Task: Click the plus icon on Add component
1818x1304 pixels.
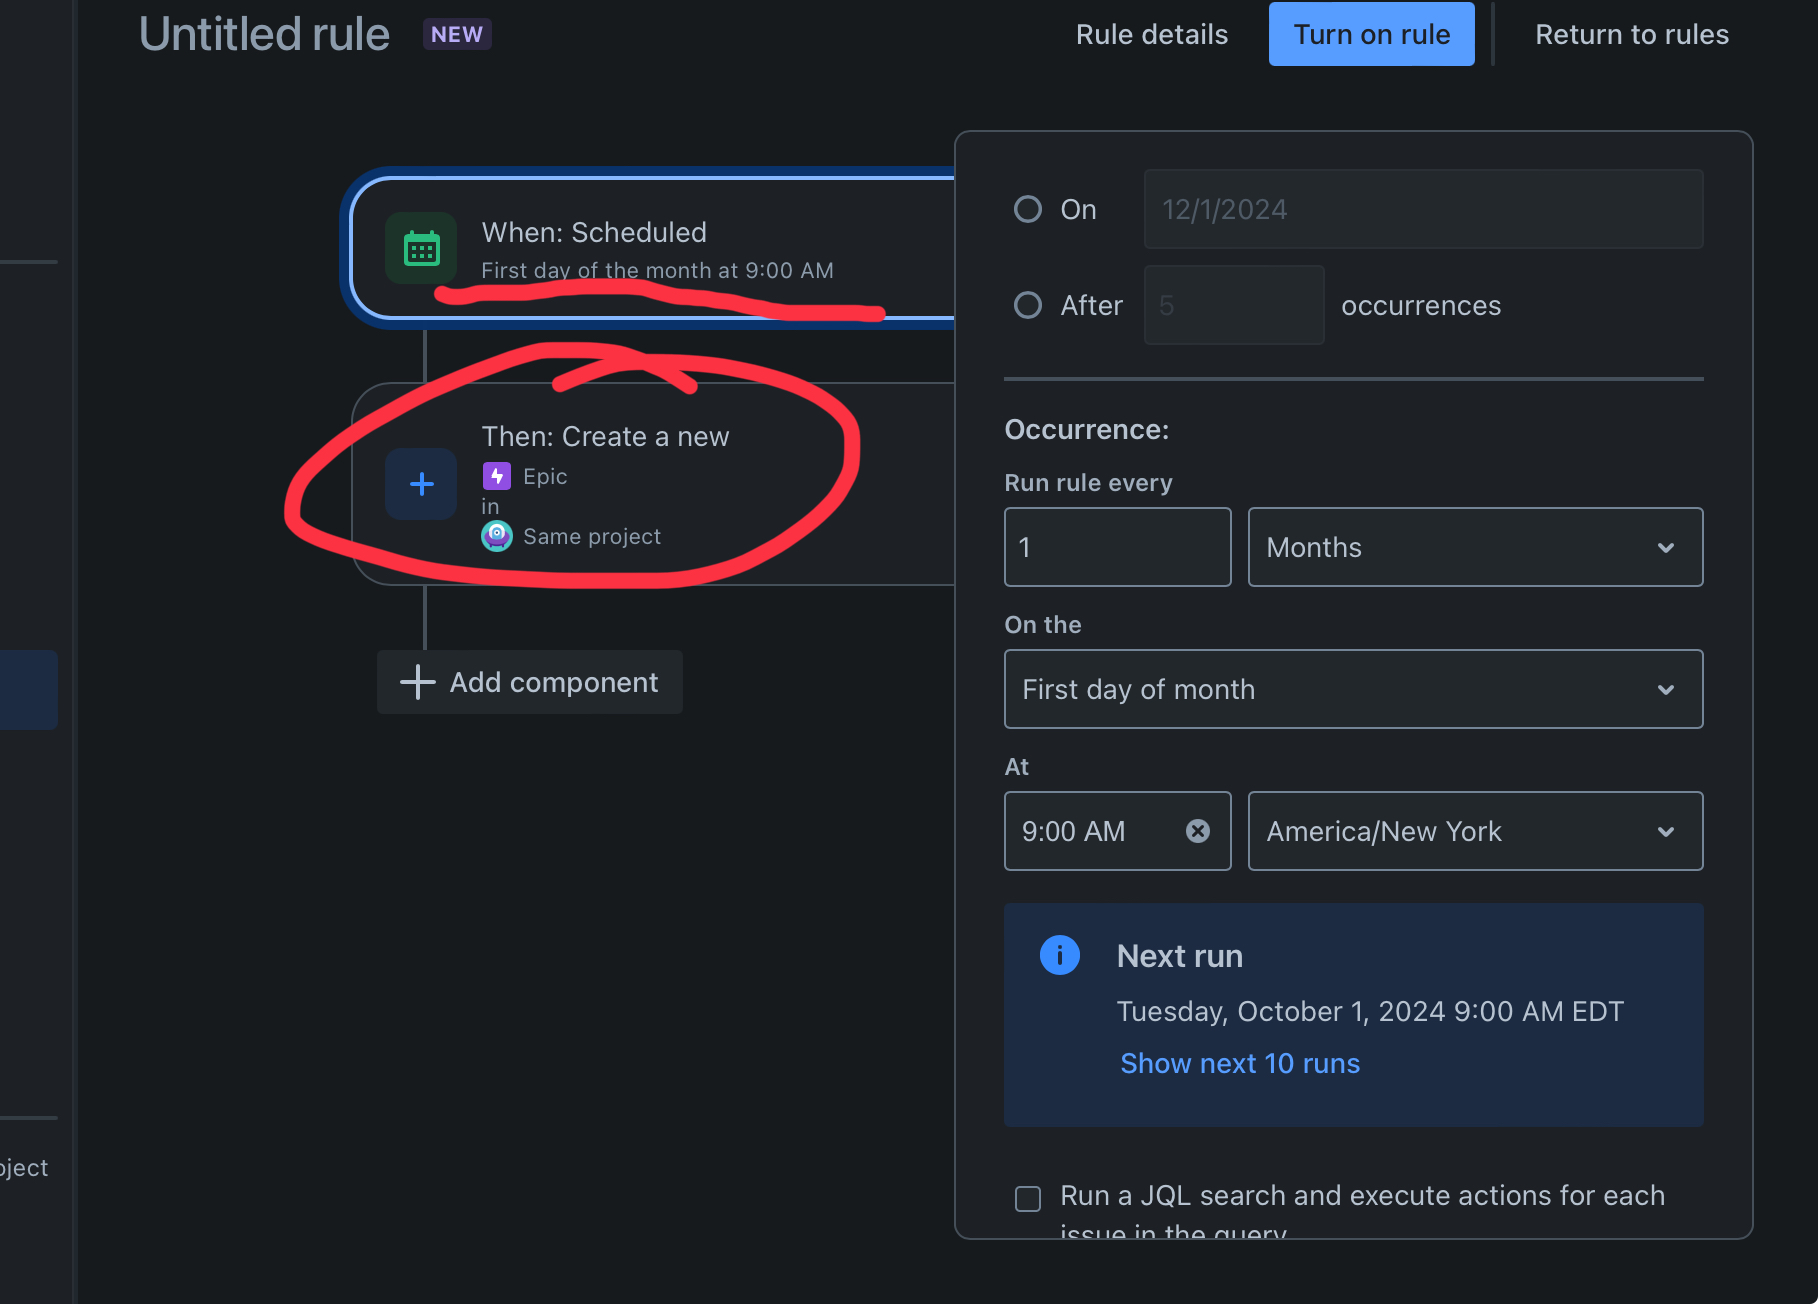Action: pyautogui.click(x=417, y=681)
